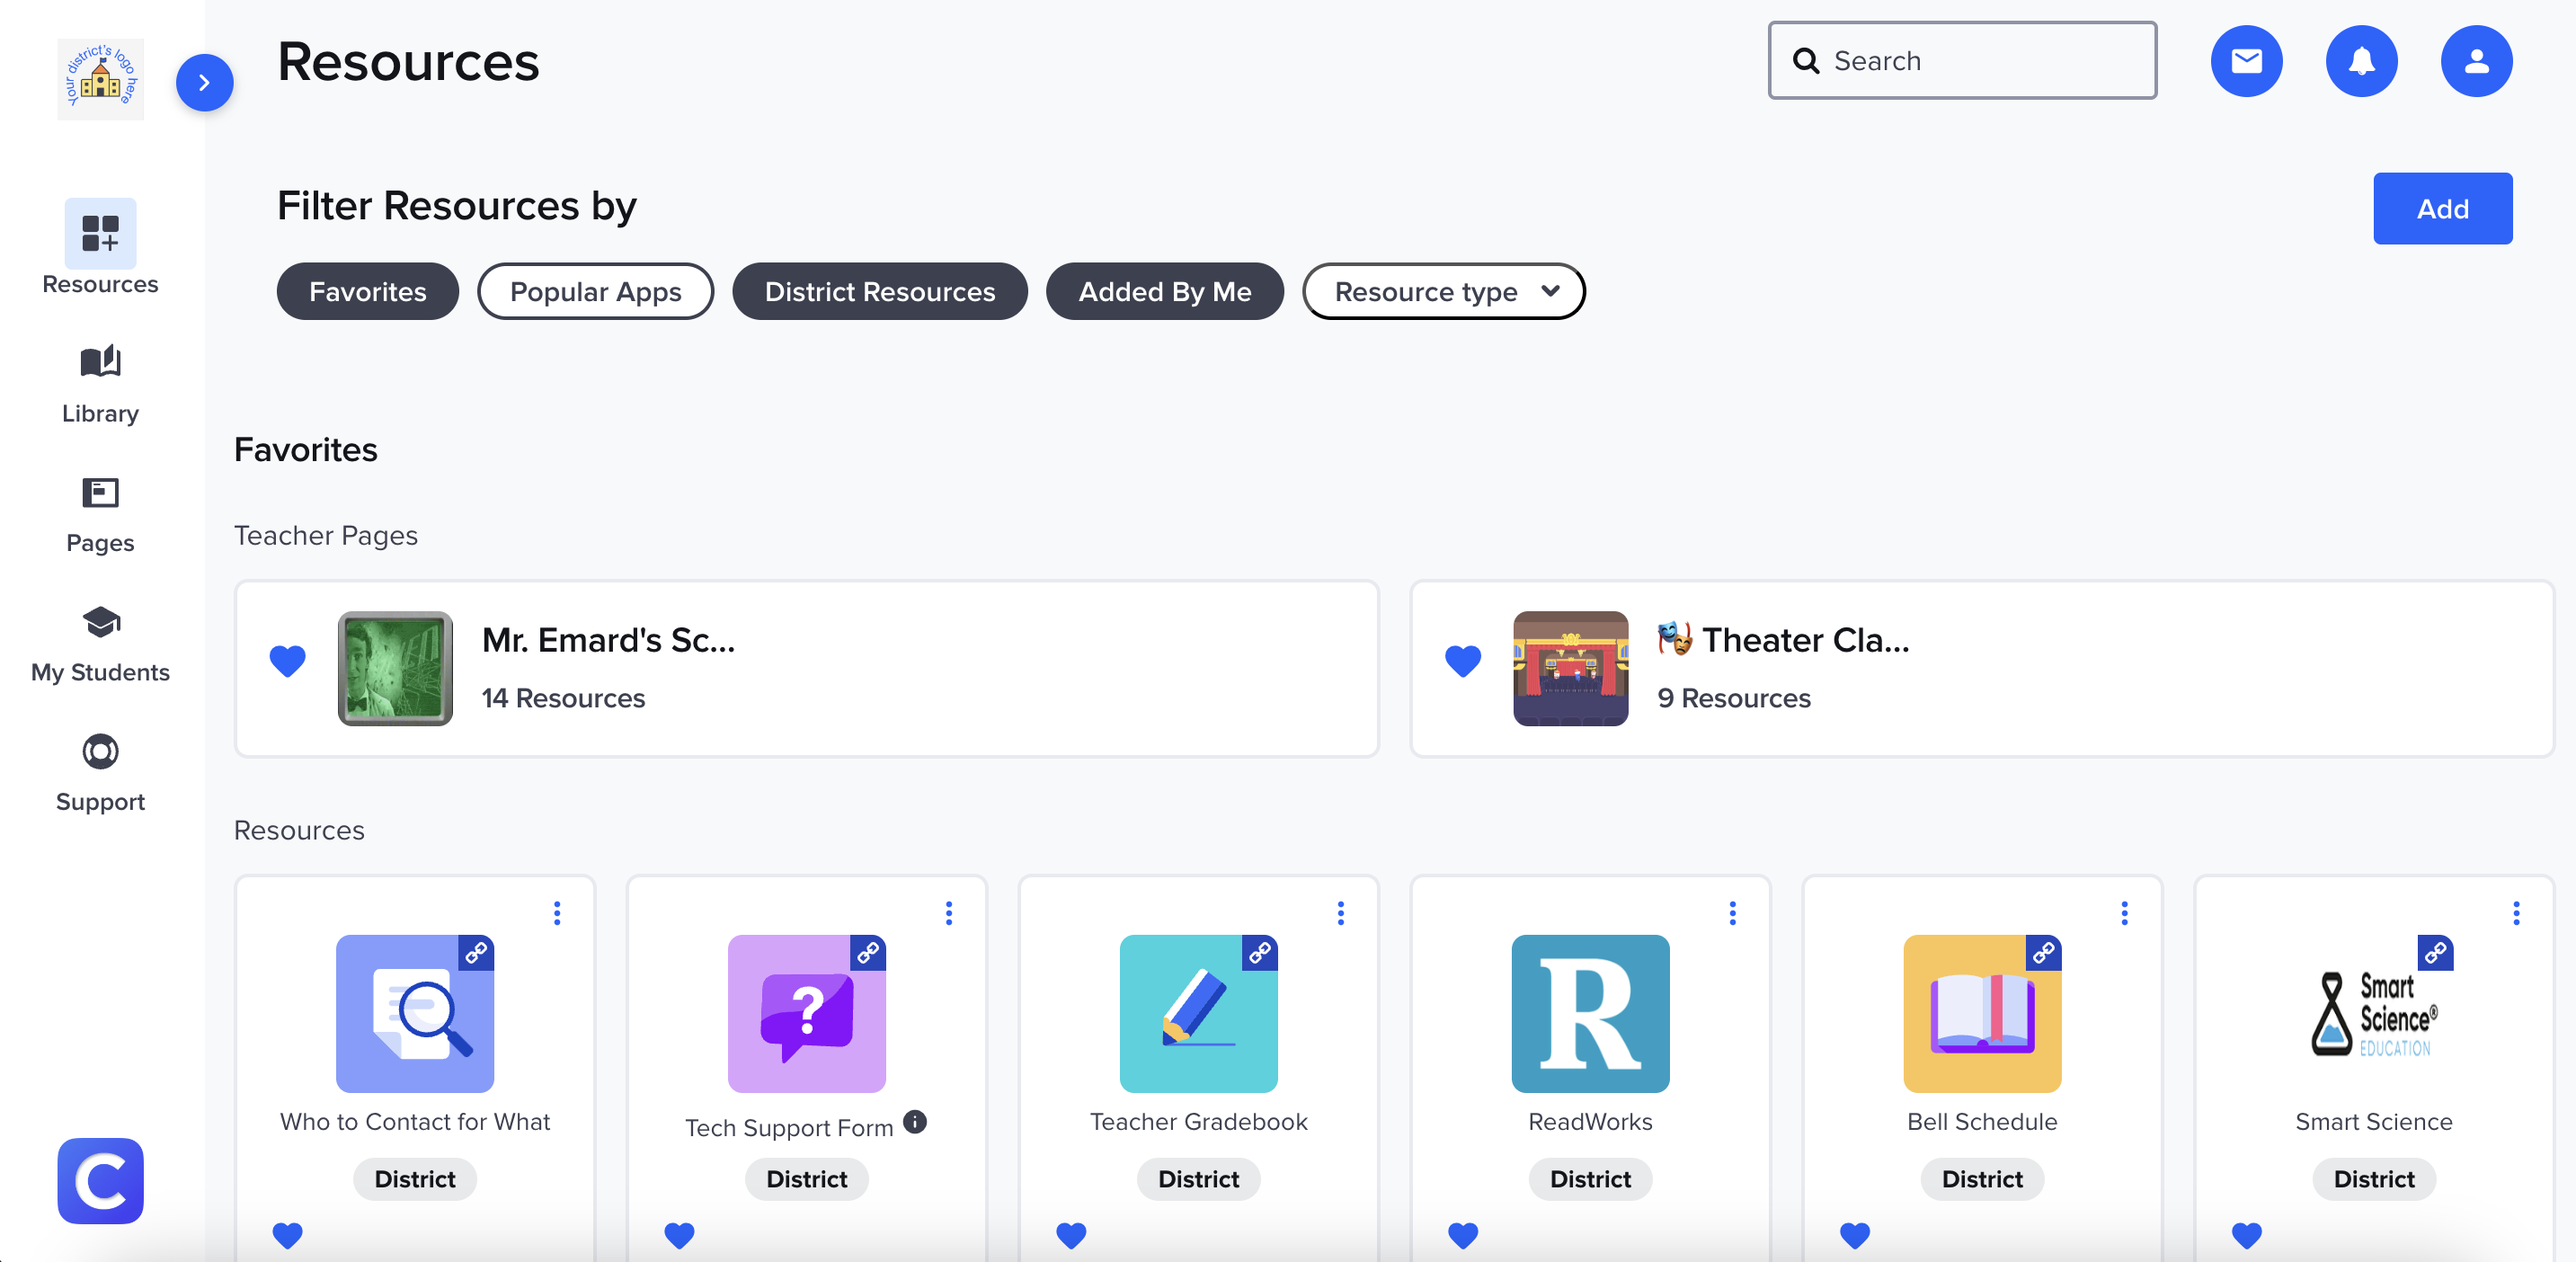The image size is (2576, 1262).
Task: Open ReadWorks card options menu
Action: [x=1732, y=912]
